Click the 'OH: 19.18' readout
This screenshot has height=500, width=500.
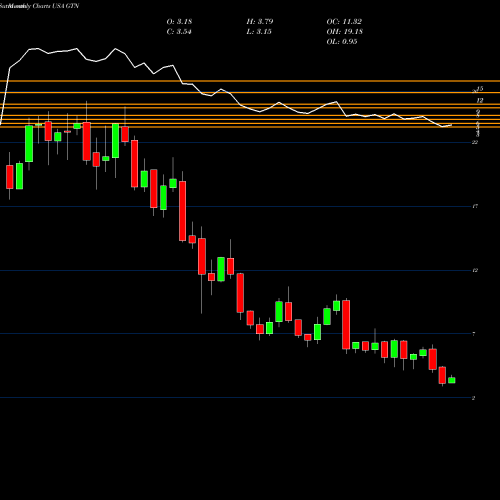[345, 32]
